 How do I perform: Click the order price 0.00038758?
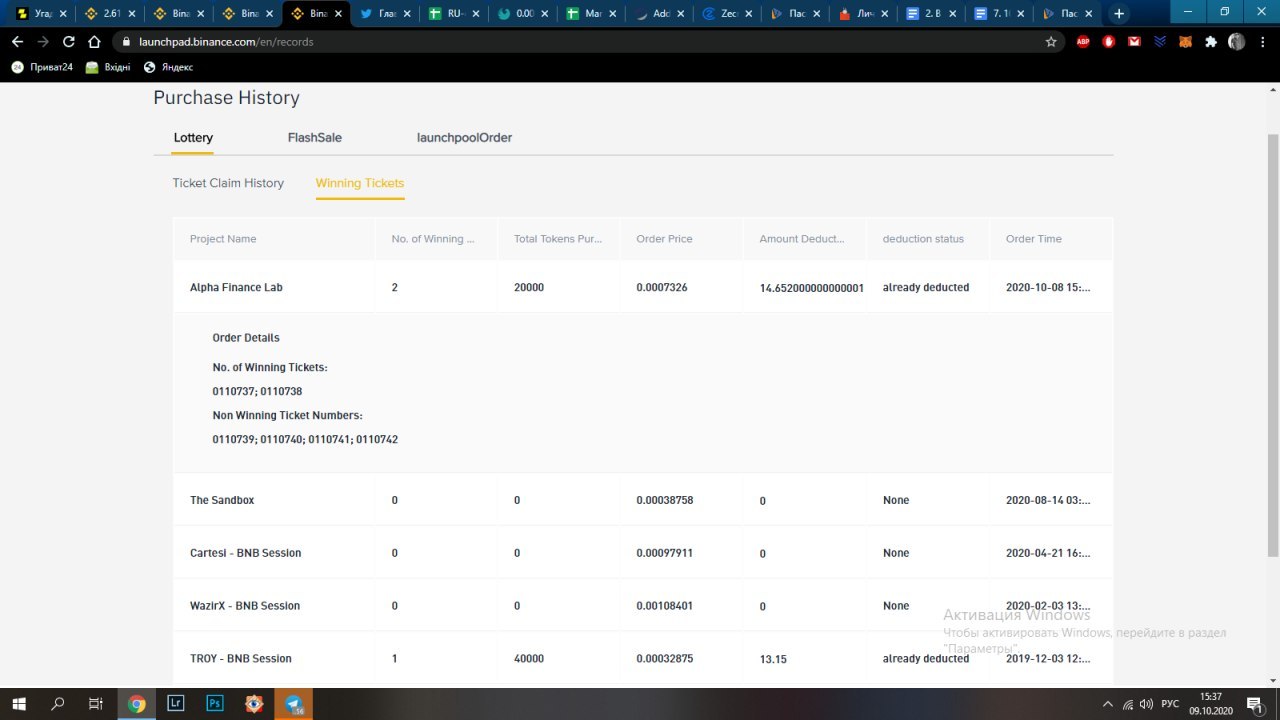coord(664,500)
